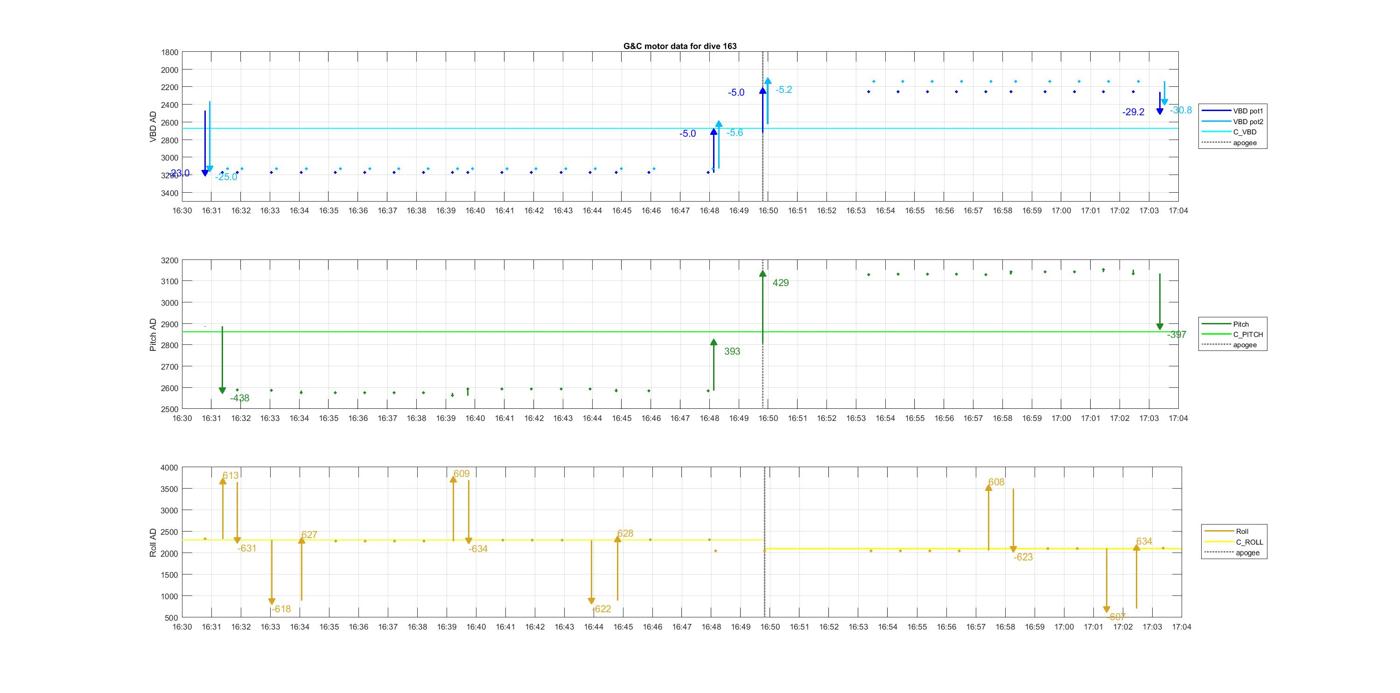The width and height of the screenshot is (1400, 693).
Task: Click the '628' roll data label
Action: (x=625, y=534)
